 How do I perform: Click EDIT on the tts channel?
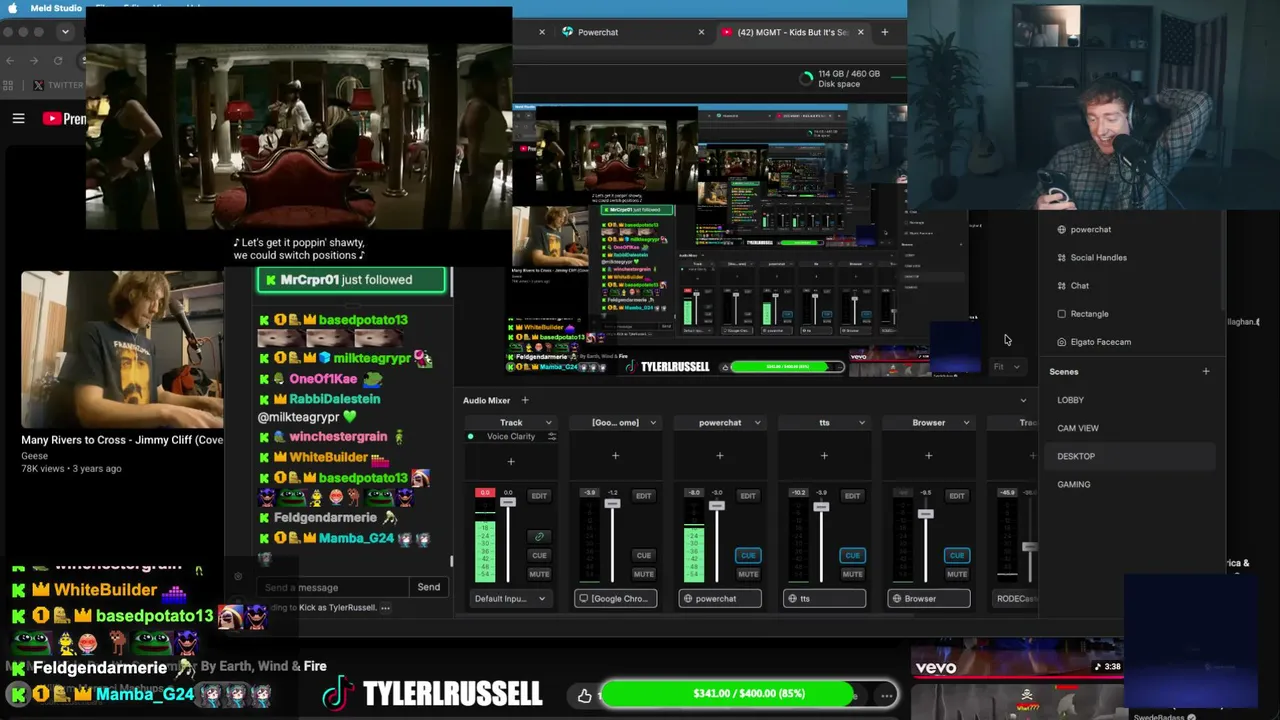click(852, 496)
